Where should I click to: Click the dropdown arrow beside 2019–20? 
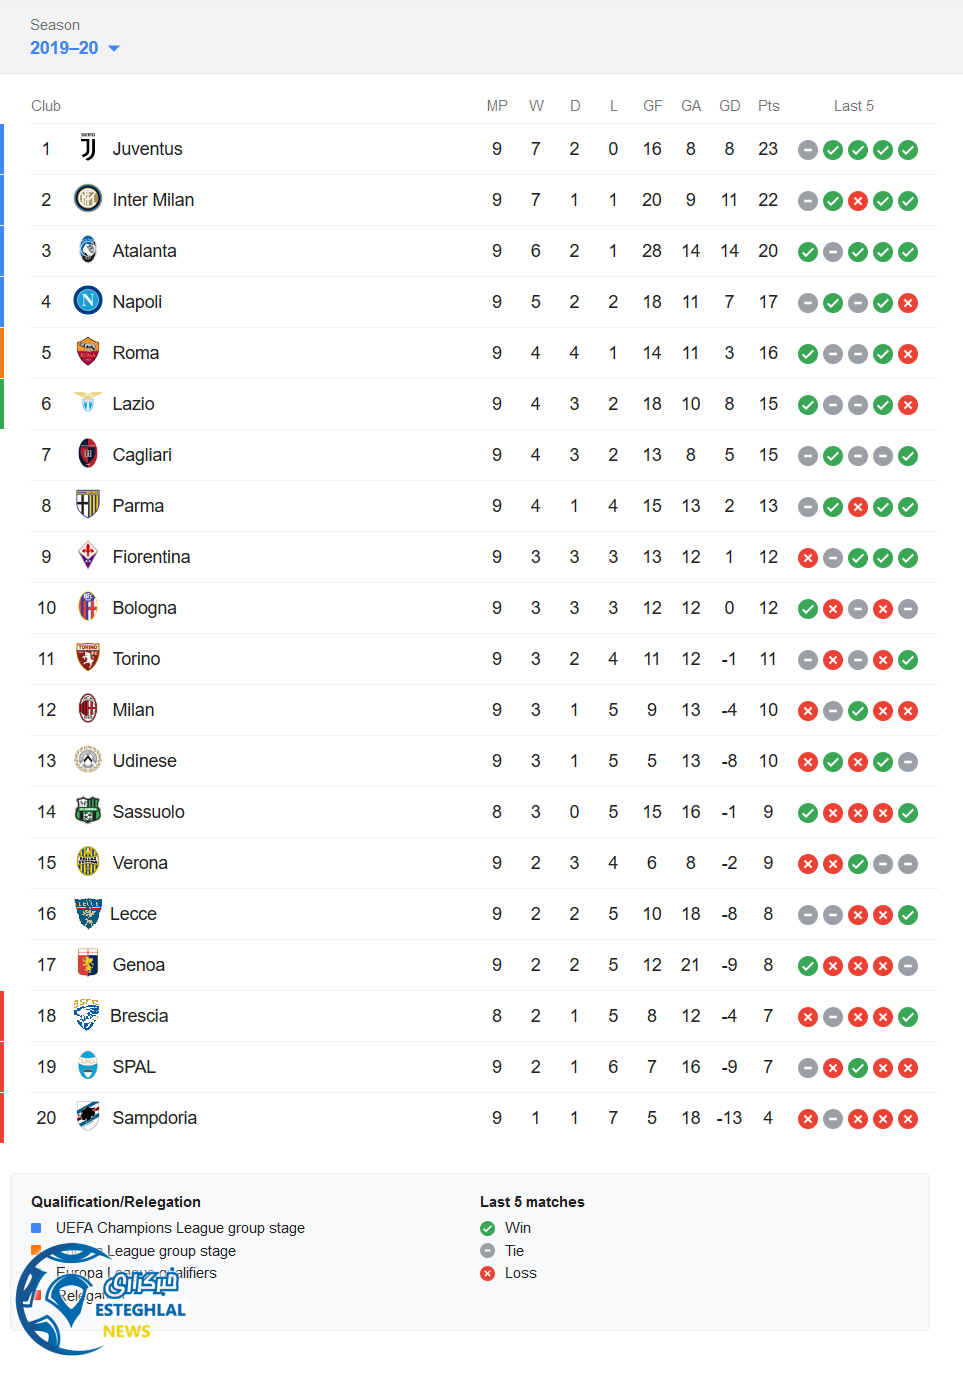point(114,48)
